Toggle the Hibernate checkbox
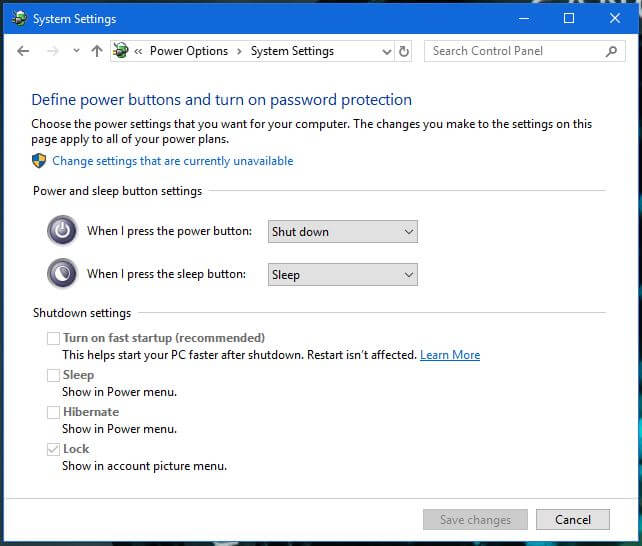The width and height of the screenshot is (642, 546). [x=53, y=412]
